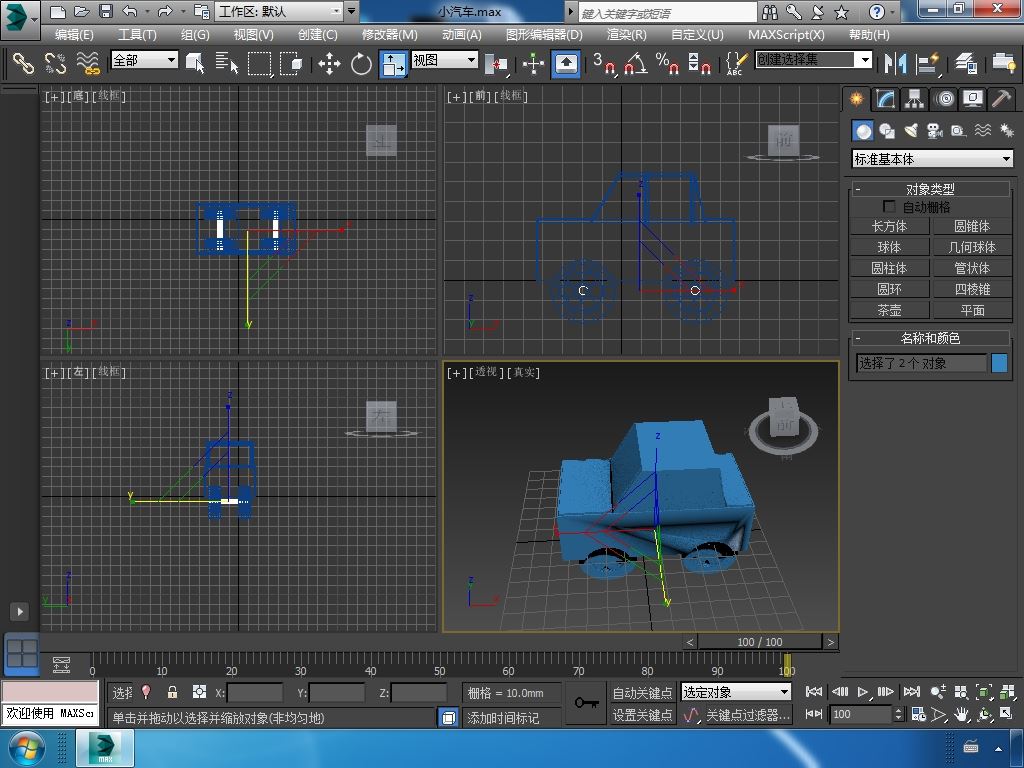Toggle the selection lock padlock
Screen dimensions: 1024x768
point(172,692)
